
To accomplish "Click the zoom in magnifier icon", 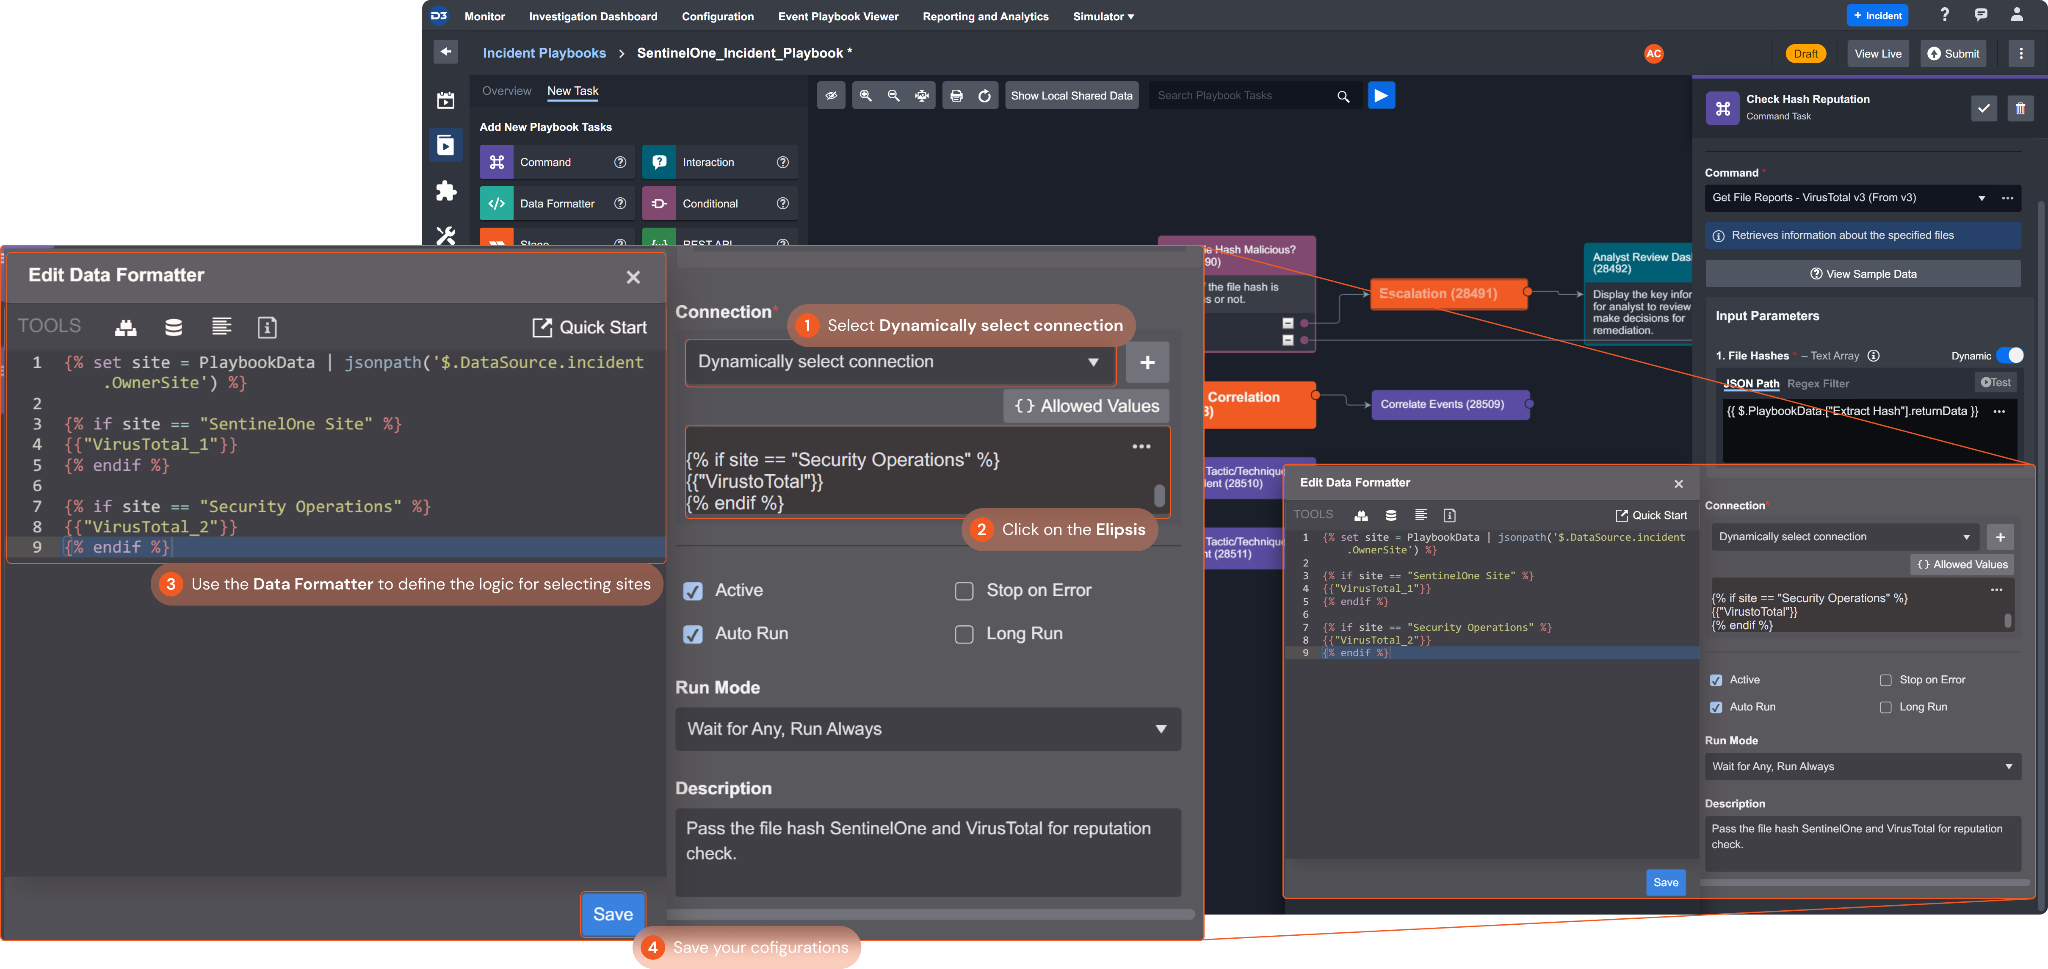I will tap(866, 96).
